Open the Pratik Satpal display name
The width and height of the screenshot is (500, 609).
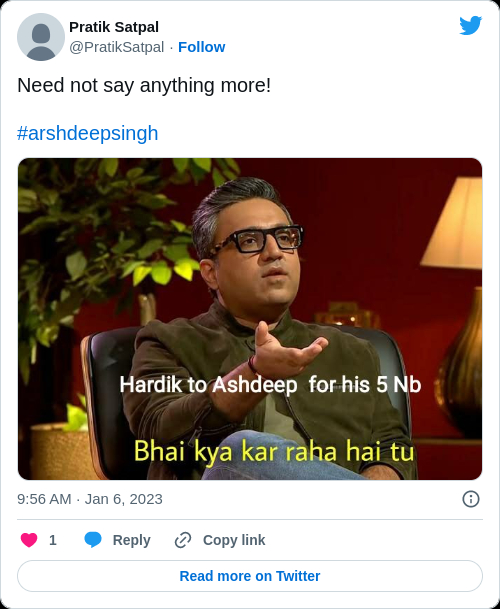(114, 27)
